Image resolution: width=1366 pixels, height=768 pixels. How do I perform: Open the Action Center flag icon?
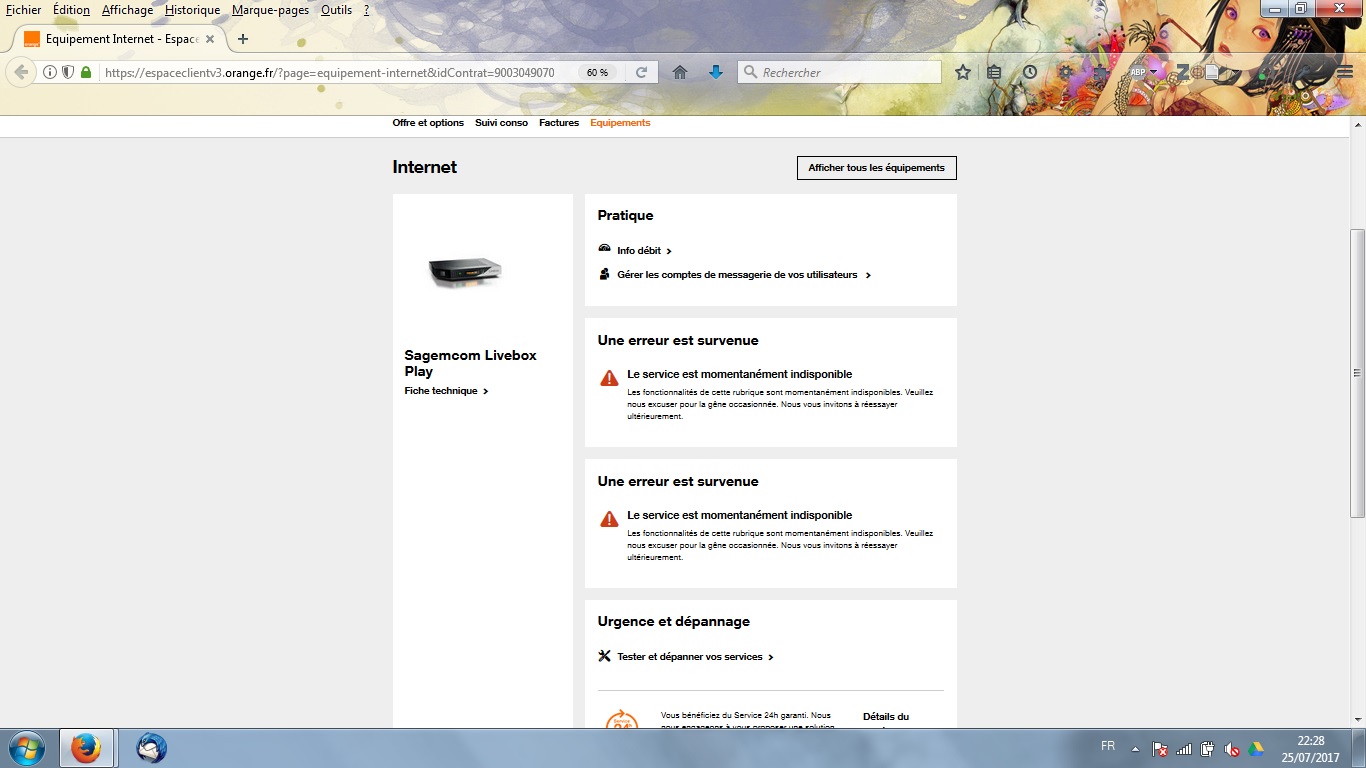pyautogui.click(x=1160, y=748)
